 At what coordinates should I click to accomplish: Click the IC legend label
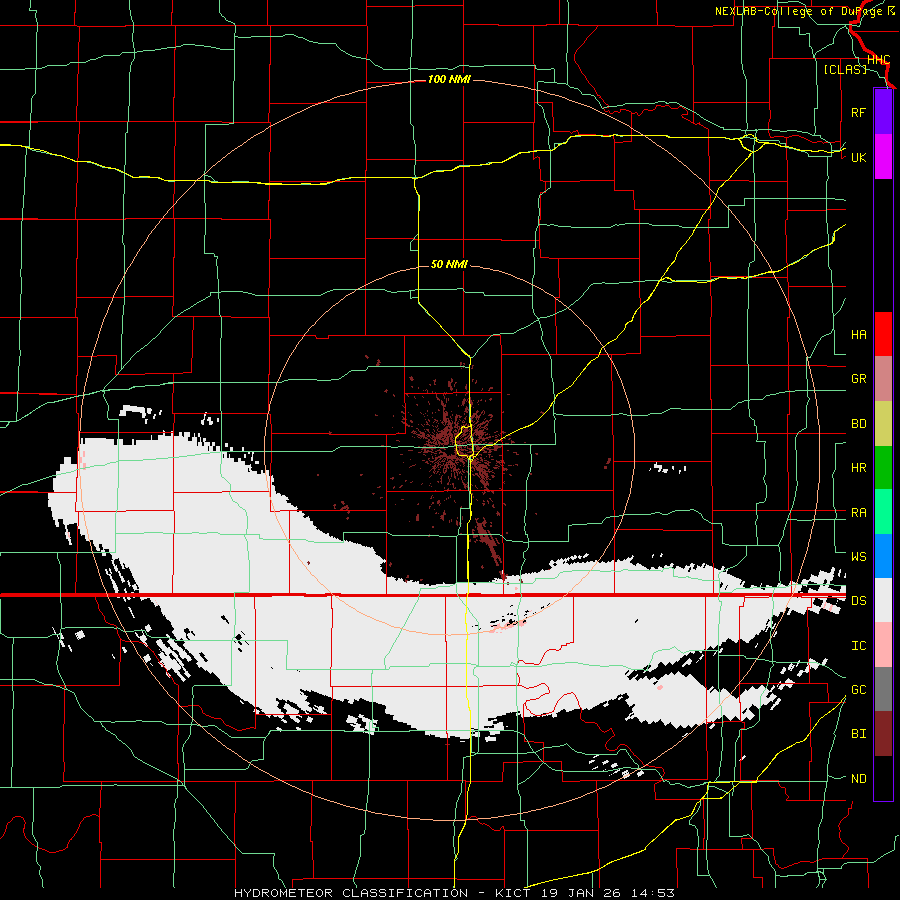click(x=858, y=646)
